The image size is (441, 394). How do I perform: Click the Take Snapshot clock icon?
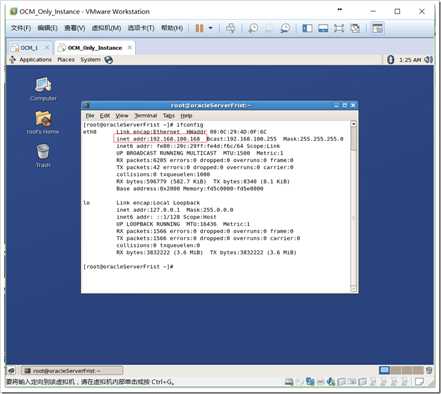click(x=253, y=28)
